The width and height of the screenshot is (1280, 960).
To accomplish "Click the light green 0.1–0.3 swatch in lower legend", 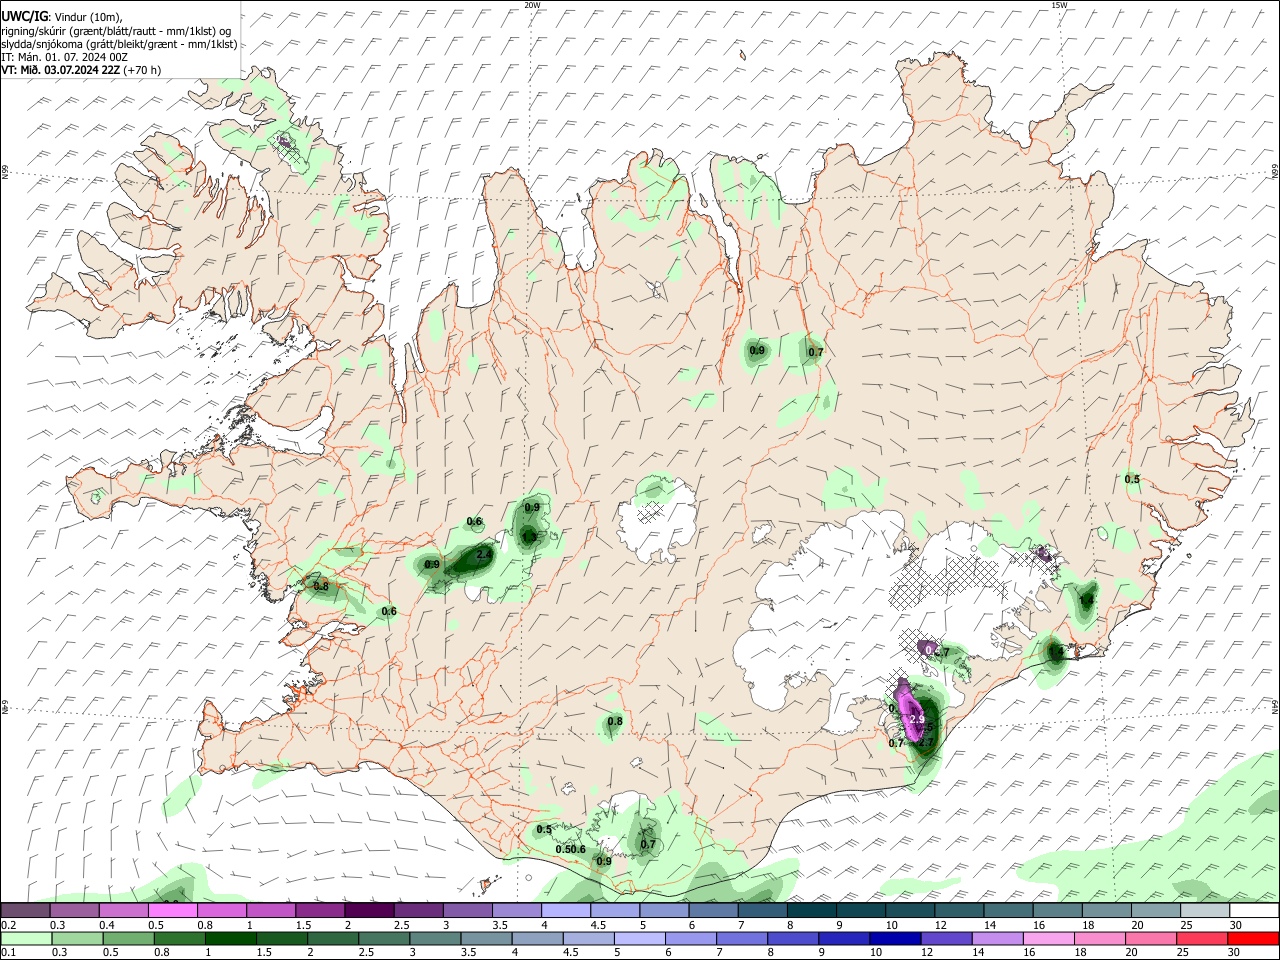I will click(x=26, y=938).
